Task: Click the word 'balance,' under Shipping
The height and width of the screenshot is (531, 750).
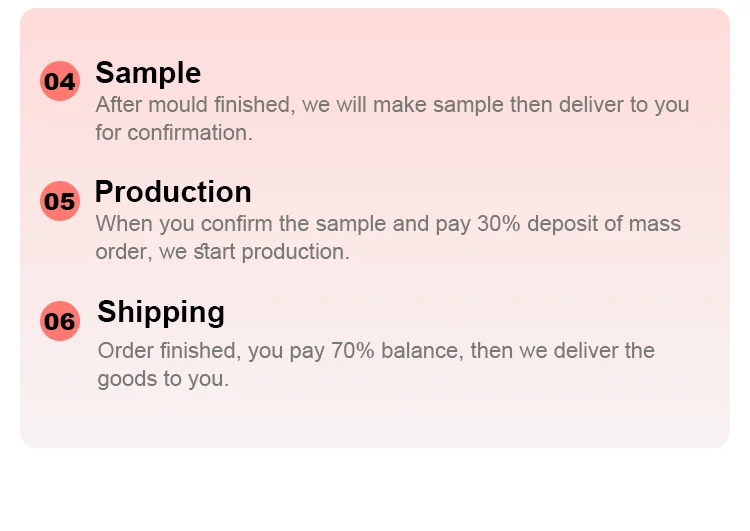Action: click(422, 351)
